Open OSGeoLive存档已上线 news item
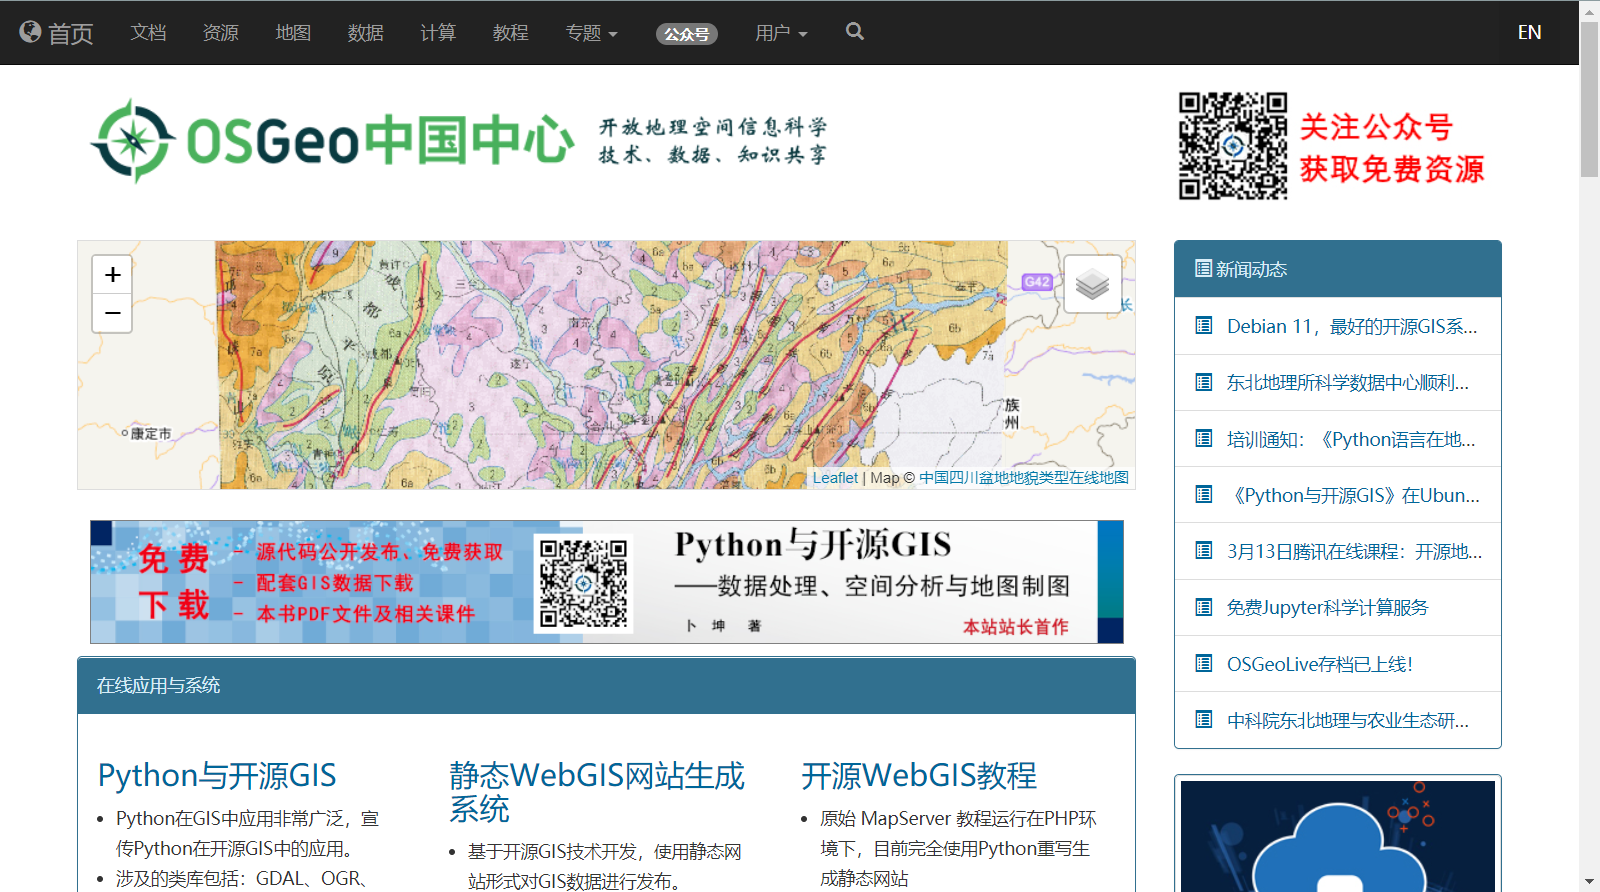1600x892 pixels. [1320, 664]
